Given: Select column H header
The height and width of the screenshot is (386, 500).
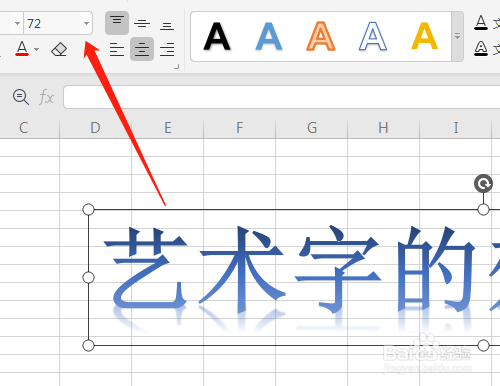Looking at the screenshot, I should pos(383,128).
